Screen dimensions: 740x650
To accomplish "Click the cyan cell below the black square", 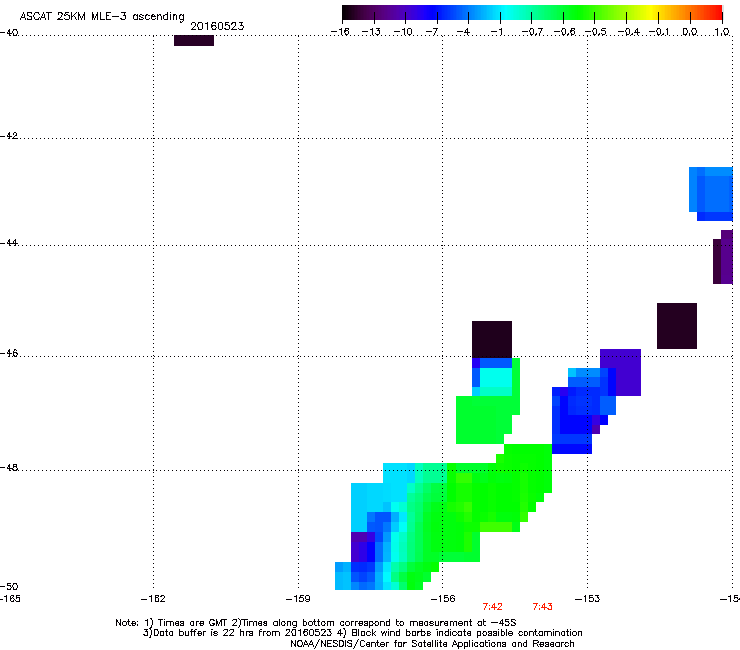I will (x=496, y=378).
